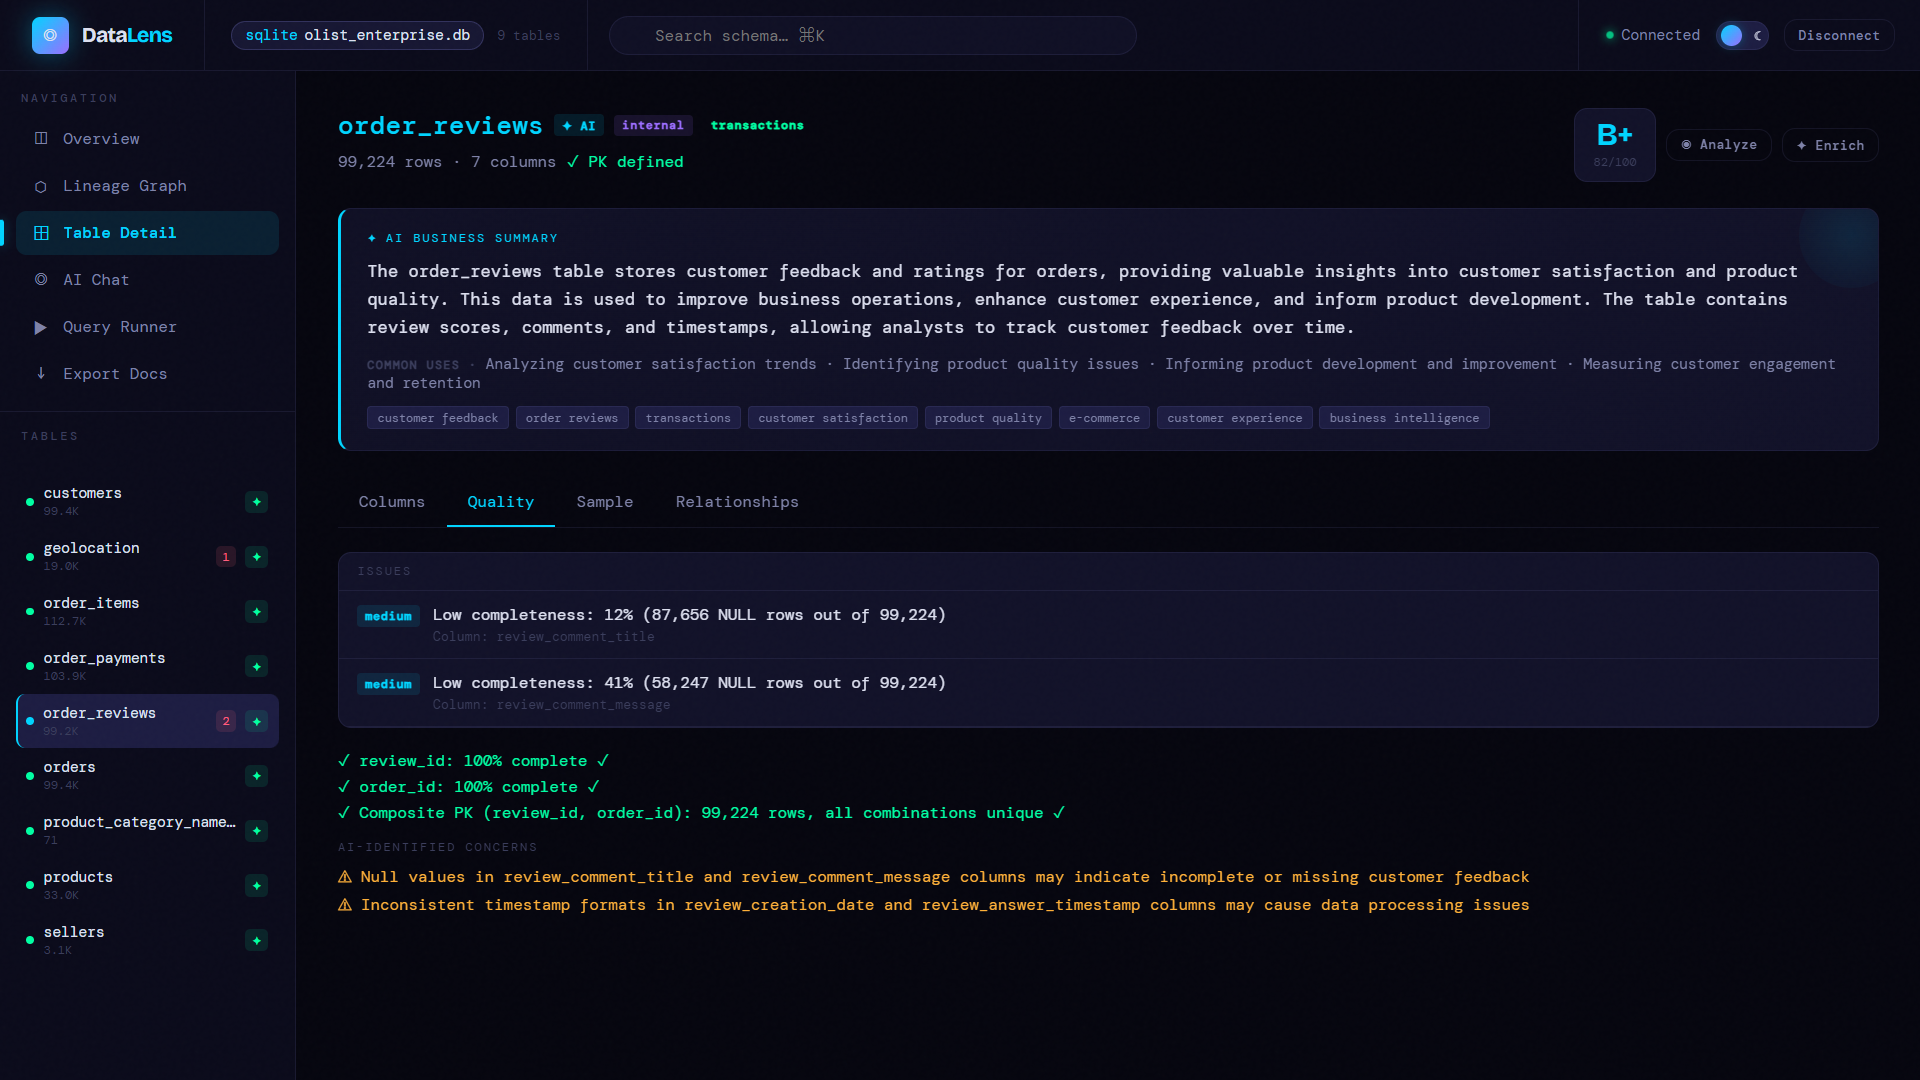The width and height of the screenshot is (1920, 1080).
Task: Switch to the Quality tab
Action: pyautogui.click(x=500, y=502)
